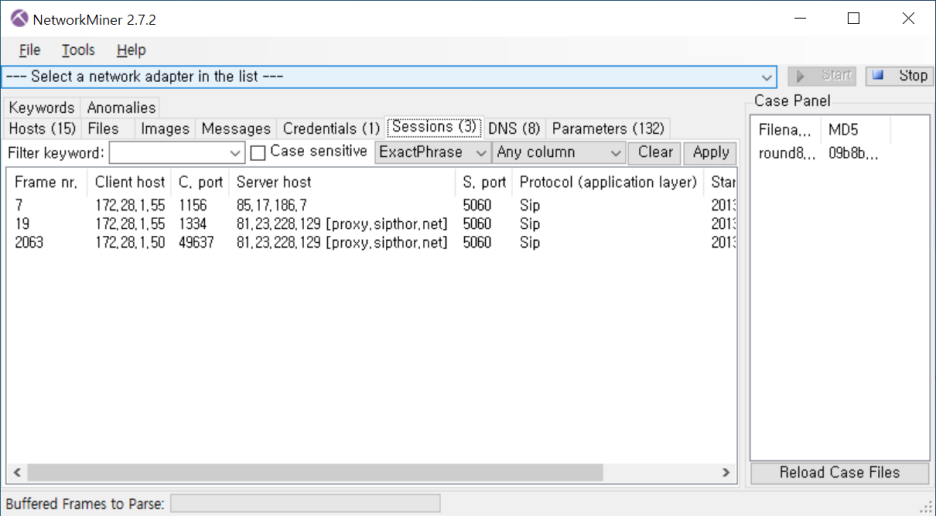Screen dimensions: 936x516
Task: Select the round8... file in Case Panel
Action: click(787, 153)
